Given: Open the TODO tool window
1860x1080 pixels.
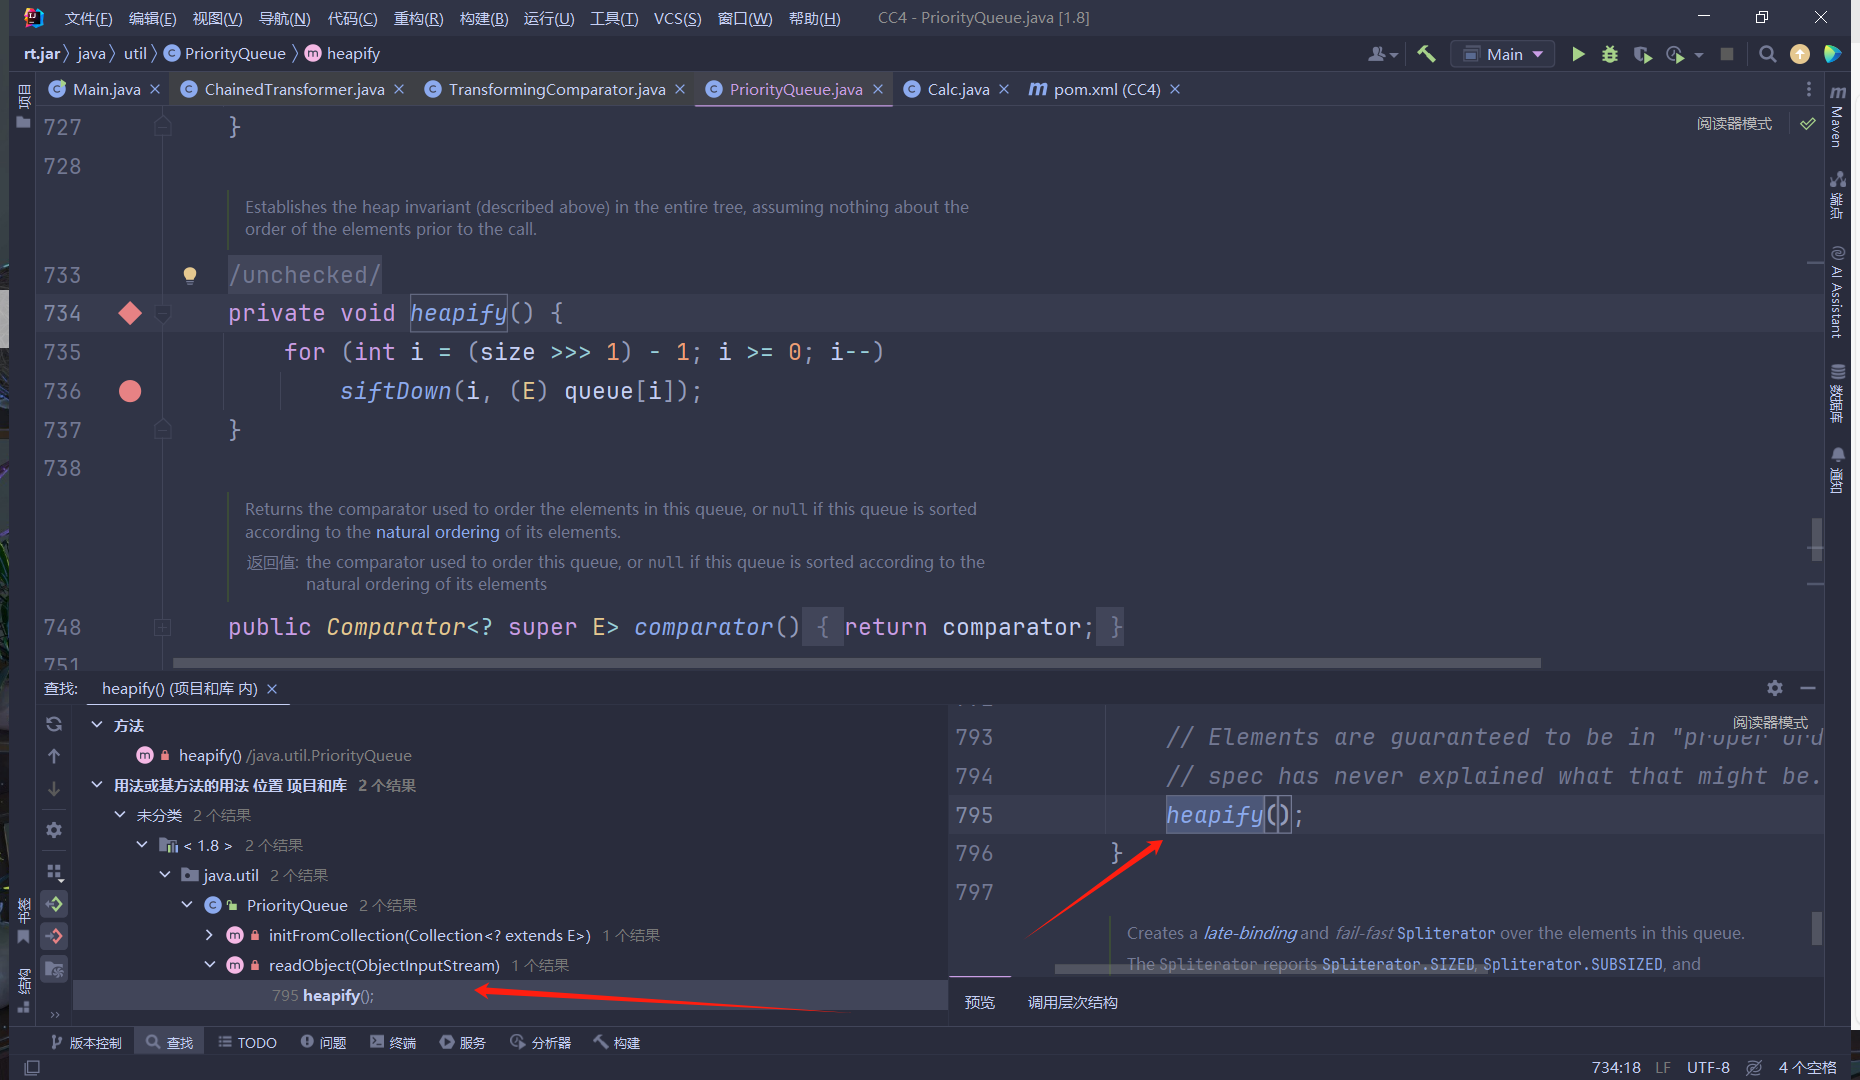Looking at the screenshot, I should (x=247, y=1042).
